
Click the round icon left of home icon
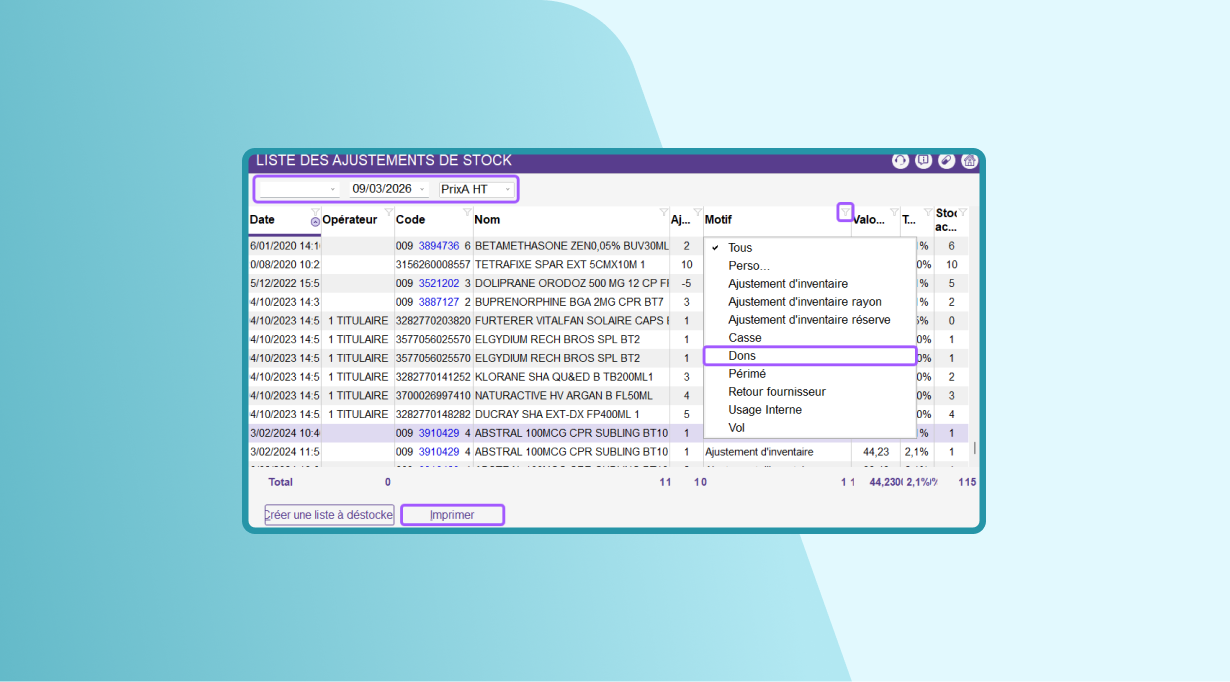point(946,161)
